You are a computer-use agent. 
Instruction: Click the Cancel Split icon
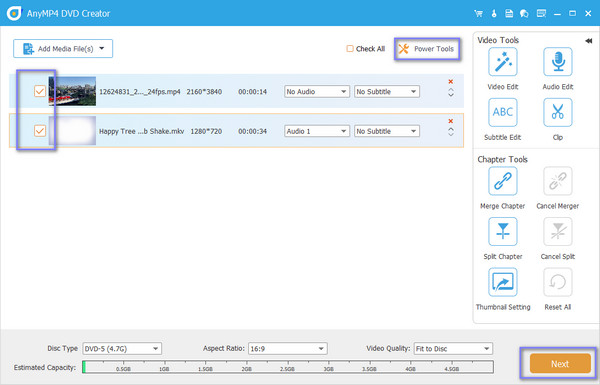pyautogui.click(x=558, y=232)
